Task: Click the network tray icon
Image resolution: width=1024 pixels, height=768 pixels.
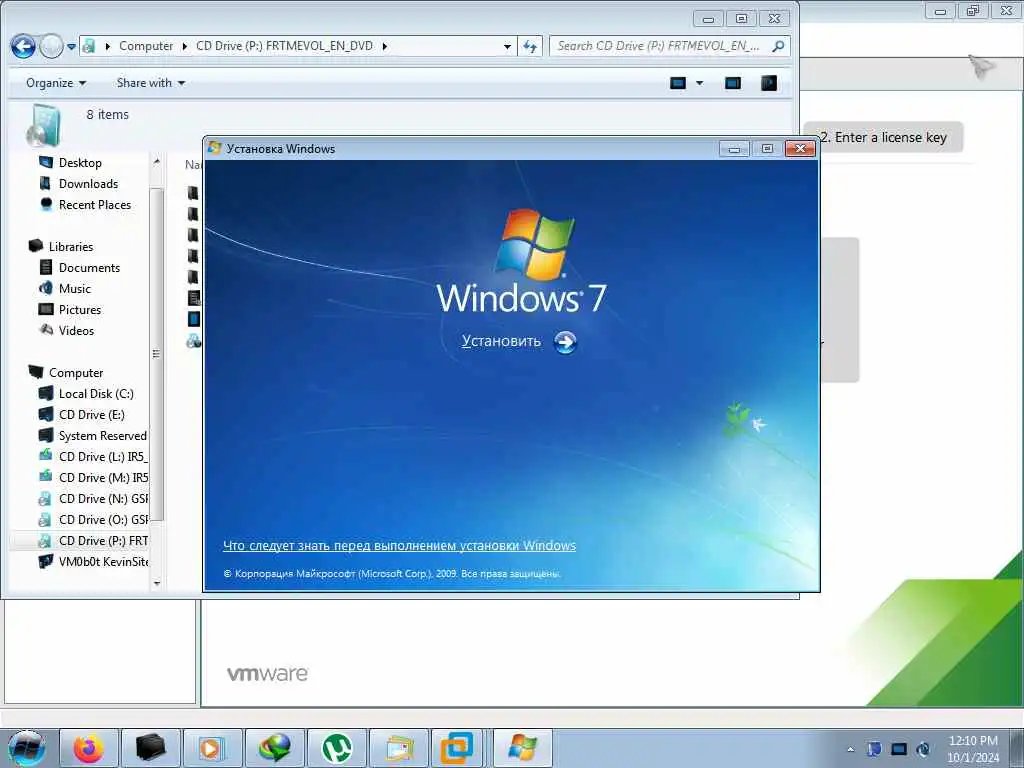Action: click(x=899, y=749)
